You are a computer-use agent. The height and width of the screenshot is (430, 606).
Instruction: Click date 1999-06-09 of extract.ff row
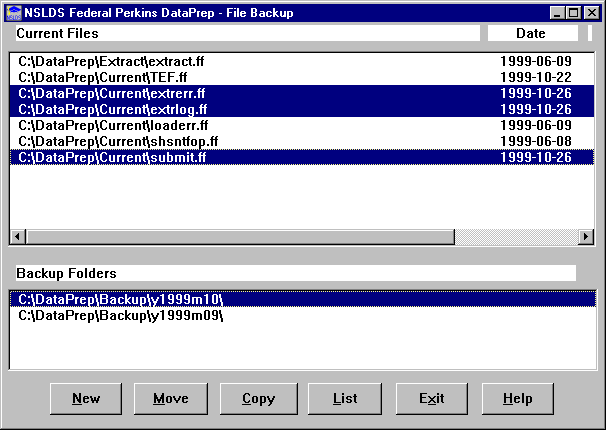click(536, 61)
